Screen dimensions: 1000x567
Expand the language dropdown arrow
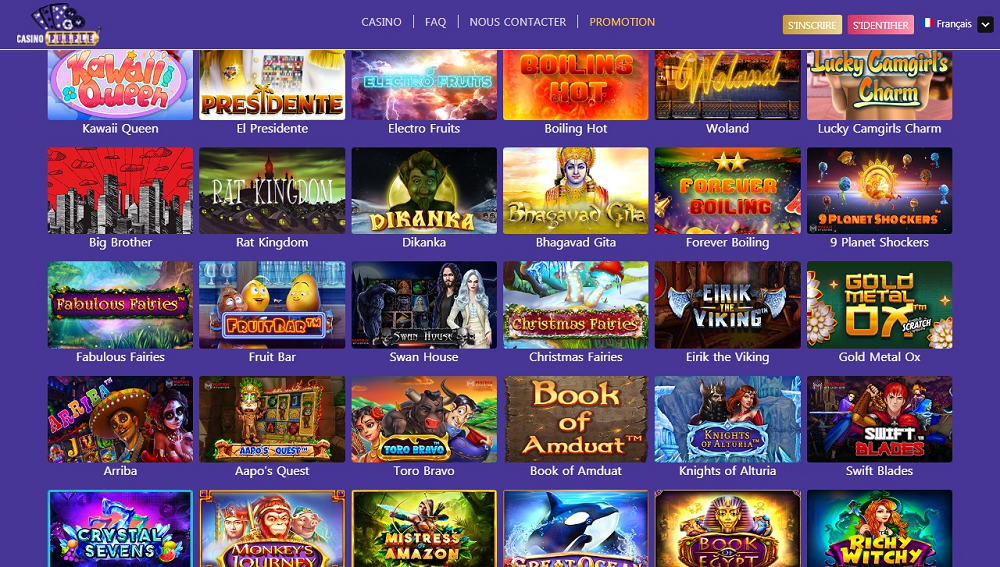point(985,24)
